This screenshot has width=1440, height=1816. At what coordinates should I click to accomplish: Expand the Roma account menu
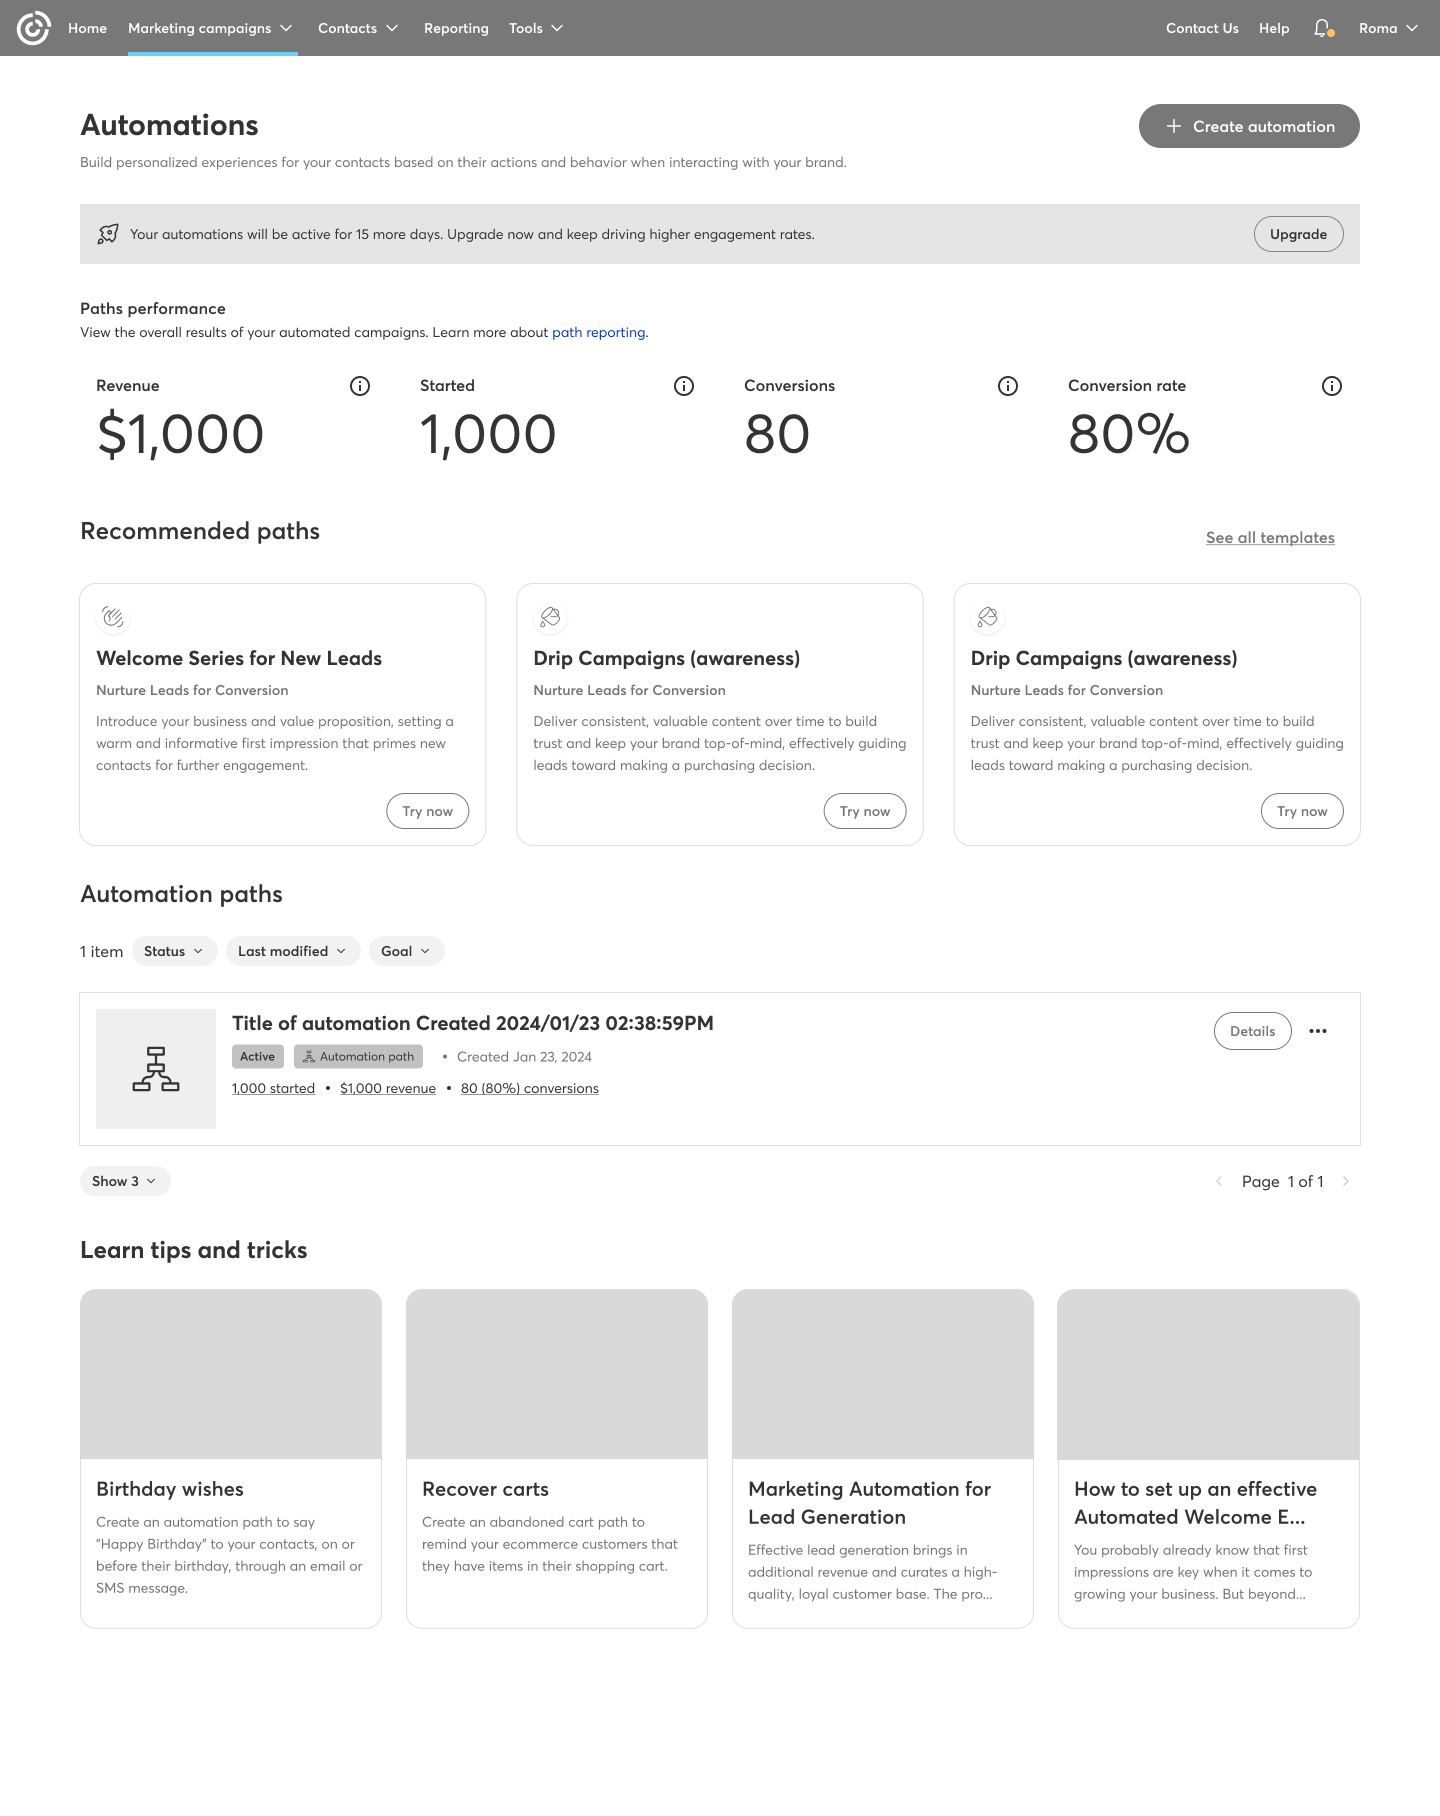point(1388,28)
